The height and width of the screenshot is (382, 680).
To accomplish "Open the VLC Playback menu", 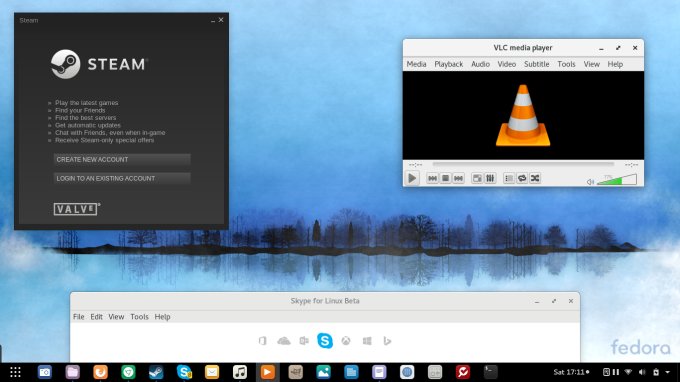I will (448, 64).
